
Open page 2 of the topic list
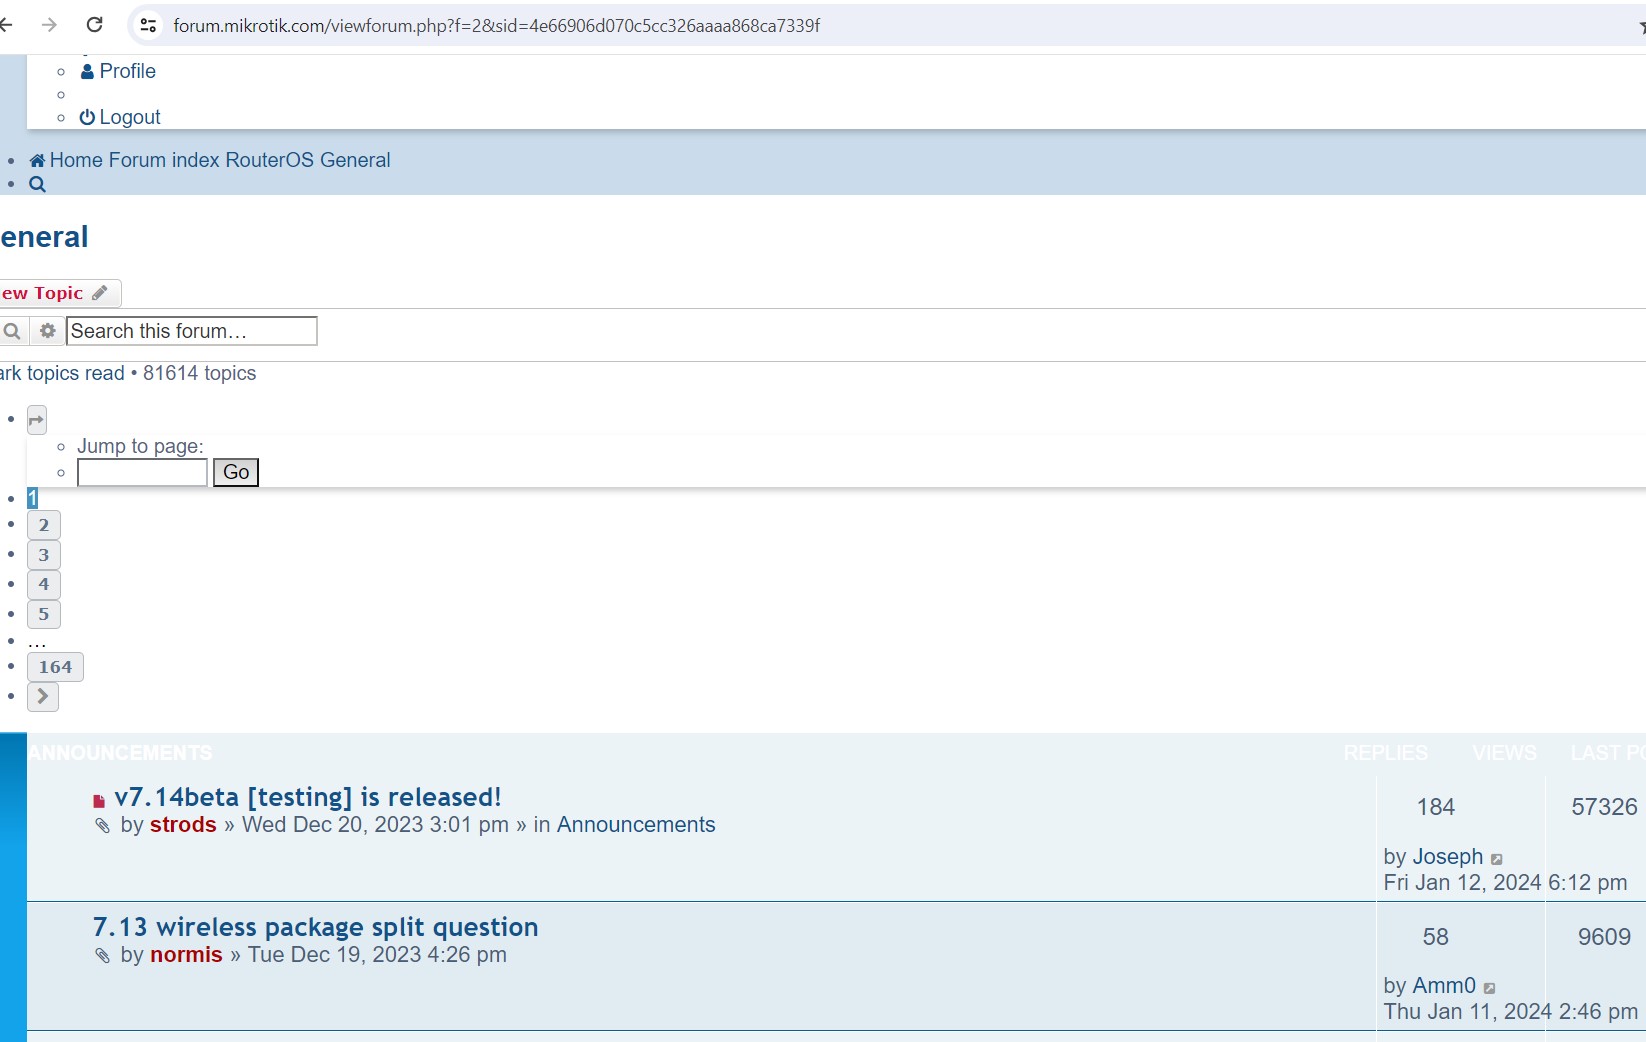[x=42, y=524]
